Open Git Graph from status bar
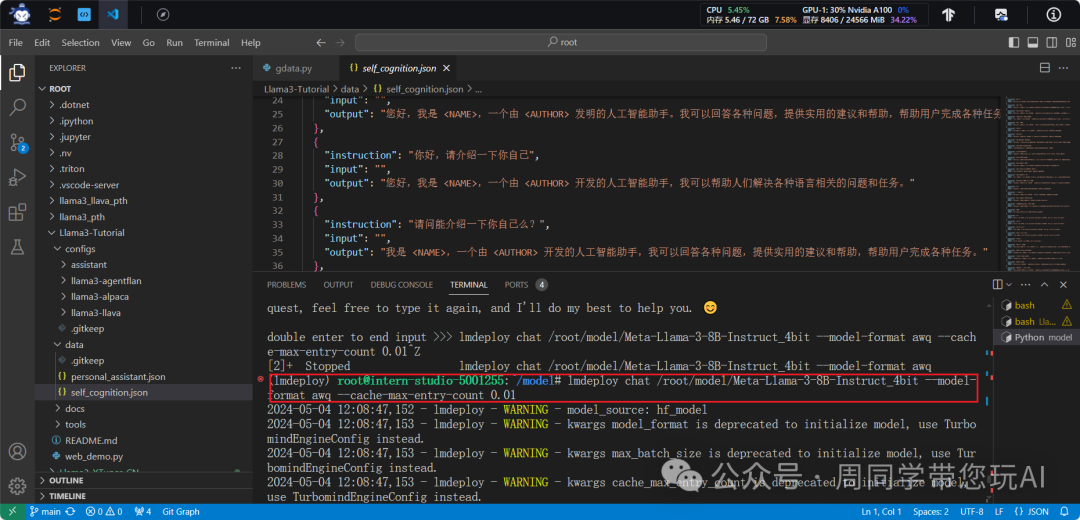 (x=181, y=512)
